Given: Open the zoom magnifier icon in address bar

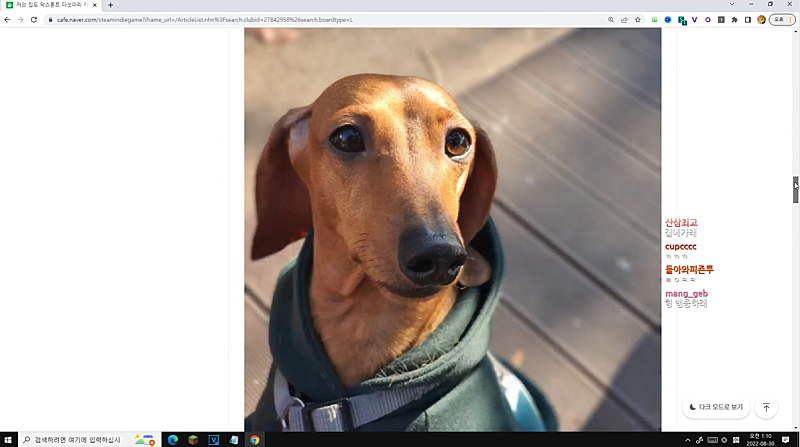Looking at the screenshot, I should (611, 20).
